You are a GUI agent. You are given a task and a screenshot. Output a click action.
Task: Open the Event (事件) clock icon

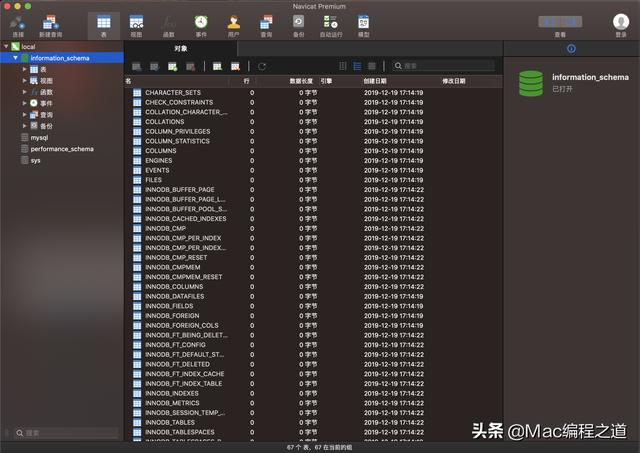tap(201, 22)
